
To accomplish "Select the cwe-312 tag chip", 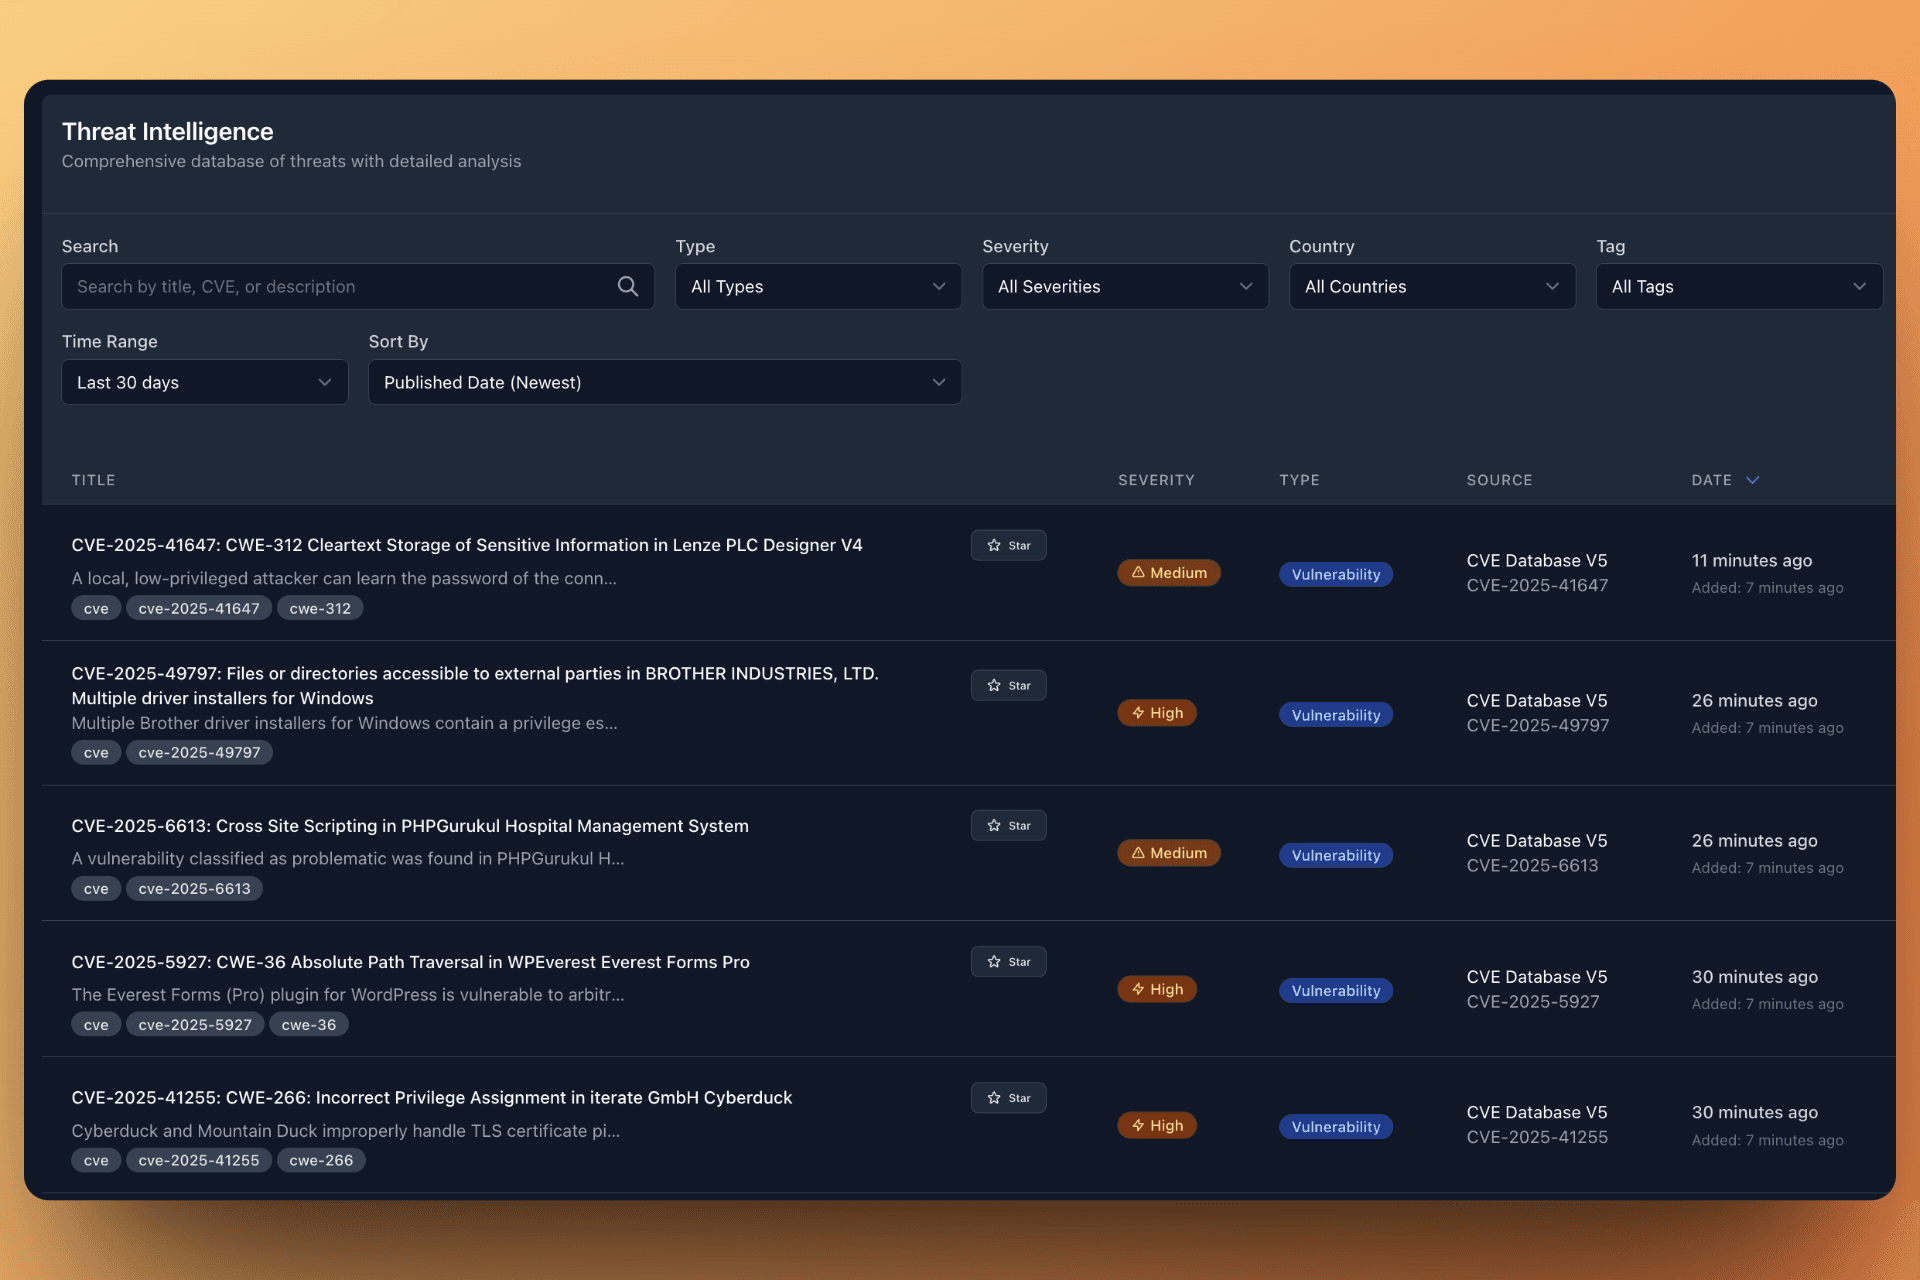I will (320, 608).
